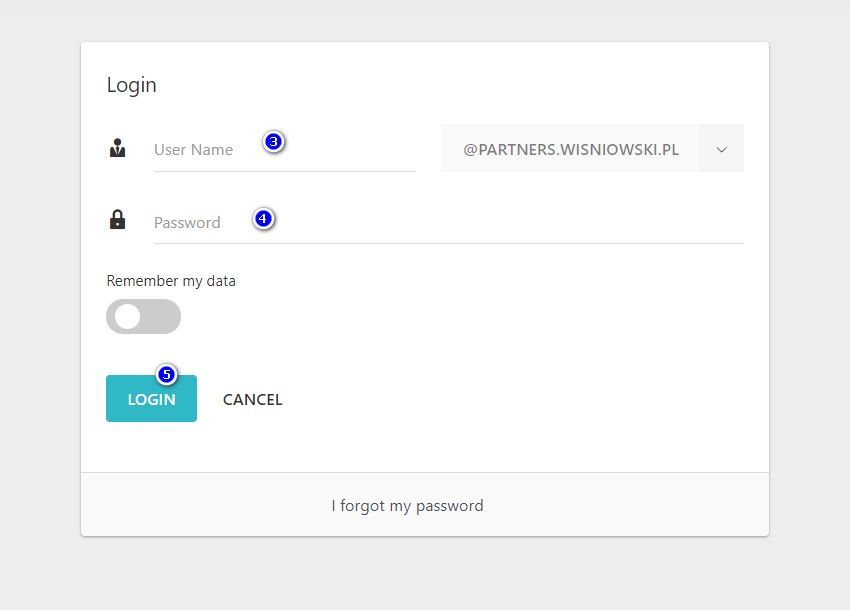Click the user silhouette icon

118,149
